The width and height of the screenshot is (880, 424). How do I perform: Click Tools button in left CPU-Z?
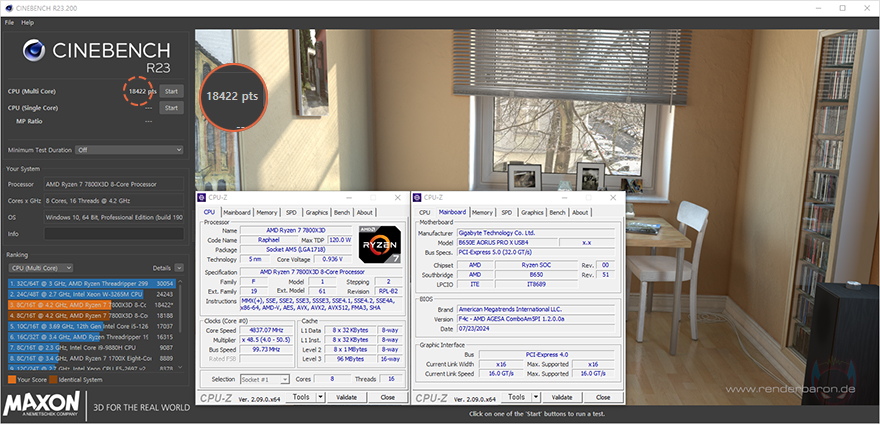pyautogui.click(x=301, y=397)
